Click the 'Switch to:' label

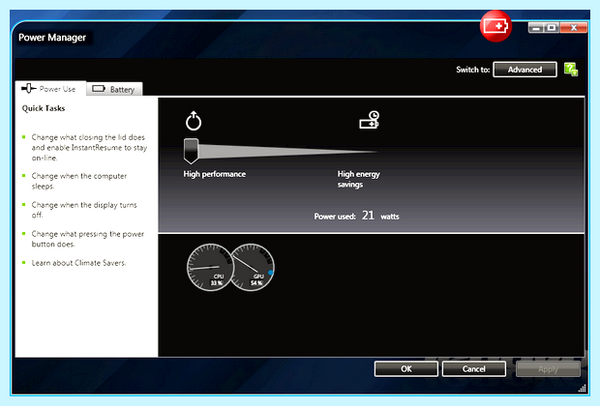(473, 70)
